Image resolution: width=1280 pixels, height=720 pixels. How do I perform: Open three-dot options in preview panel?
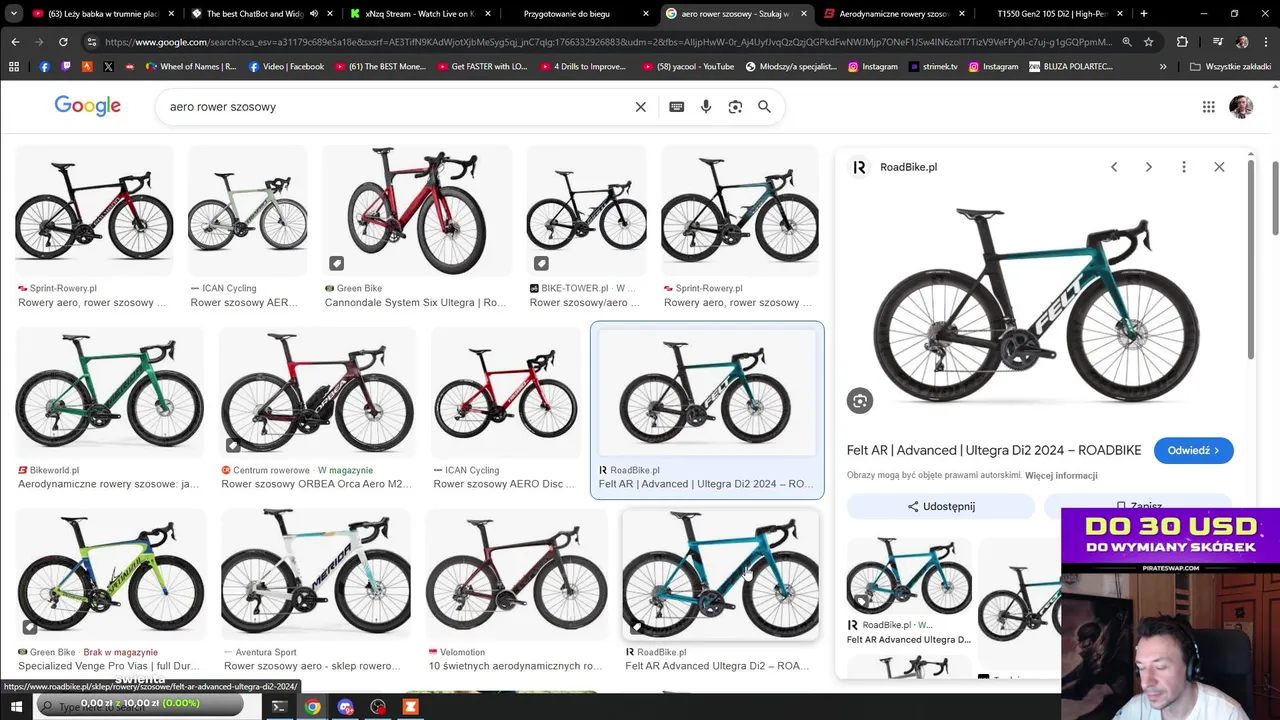(x=1184, y=167)
